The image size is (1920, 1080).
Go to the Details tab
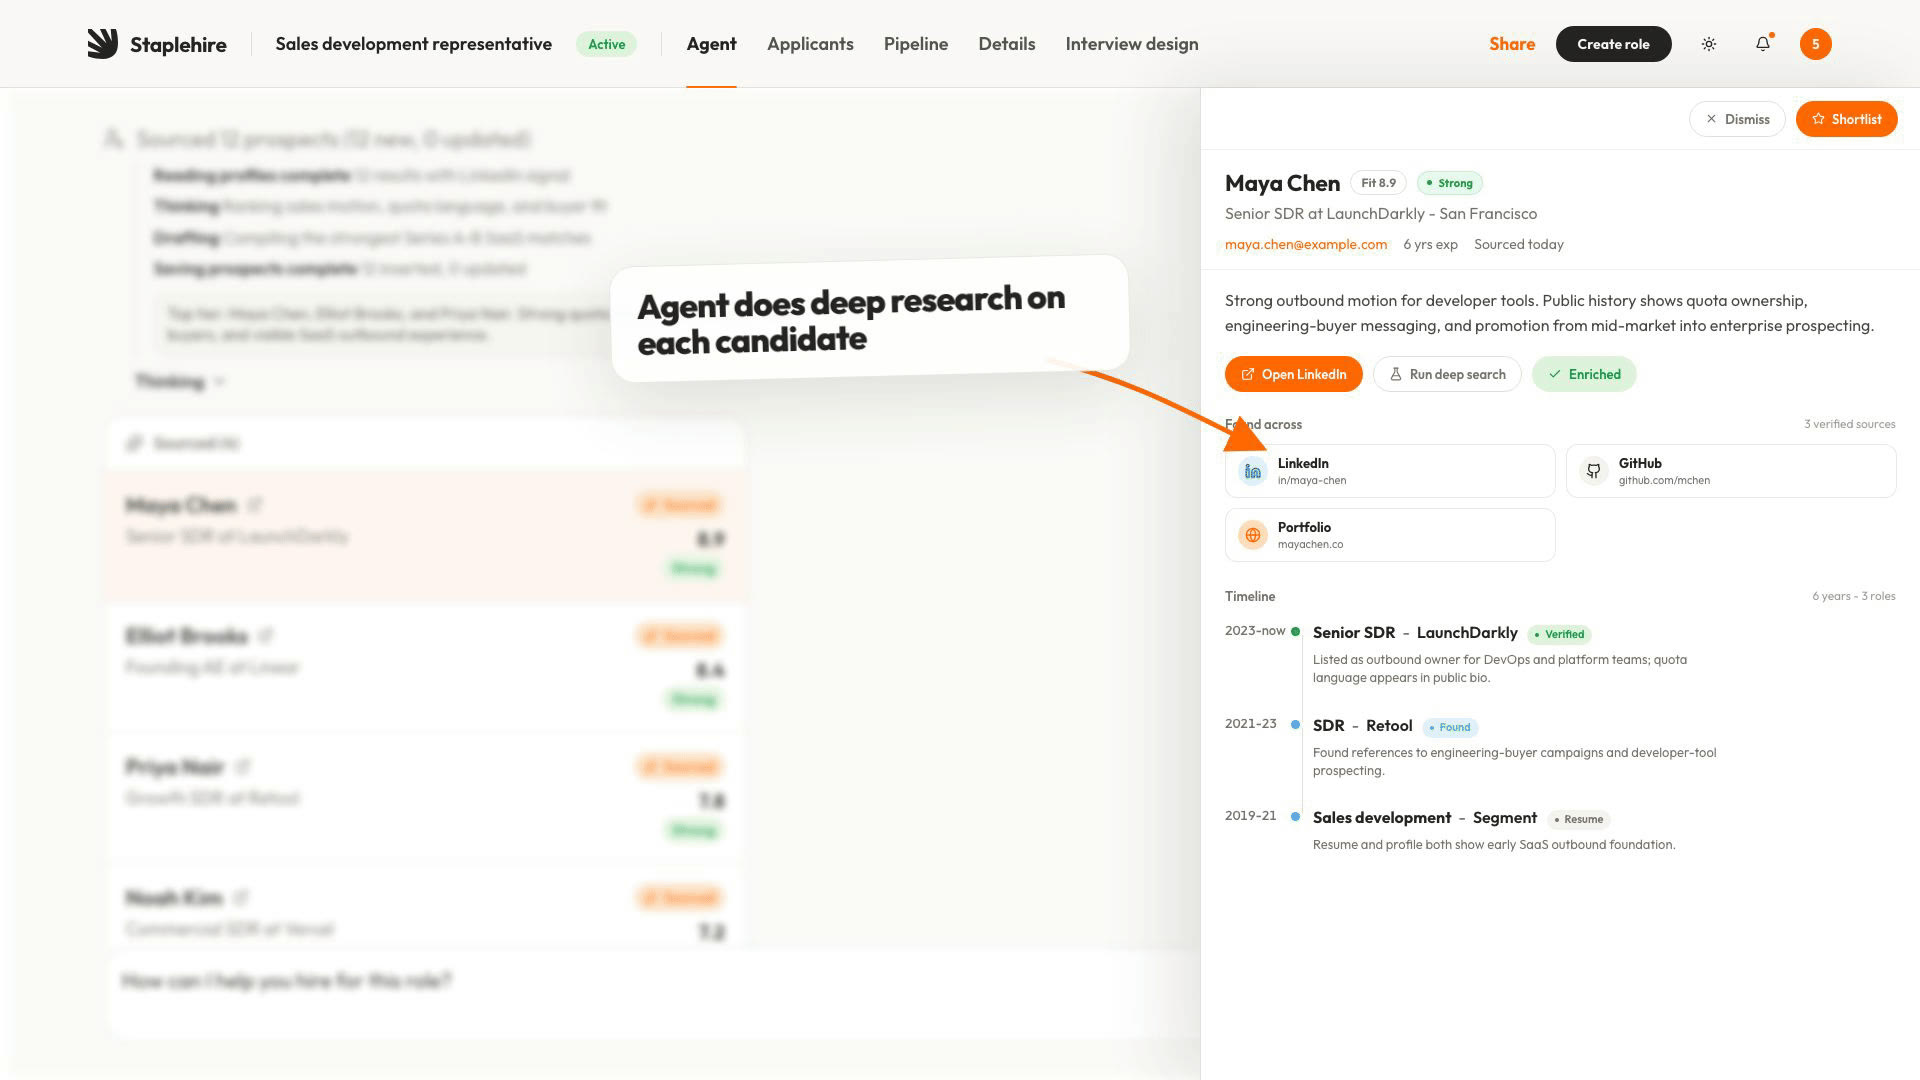click(1007, 44)
